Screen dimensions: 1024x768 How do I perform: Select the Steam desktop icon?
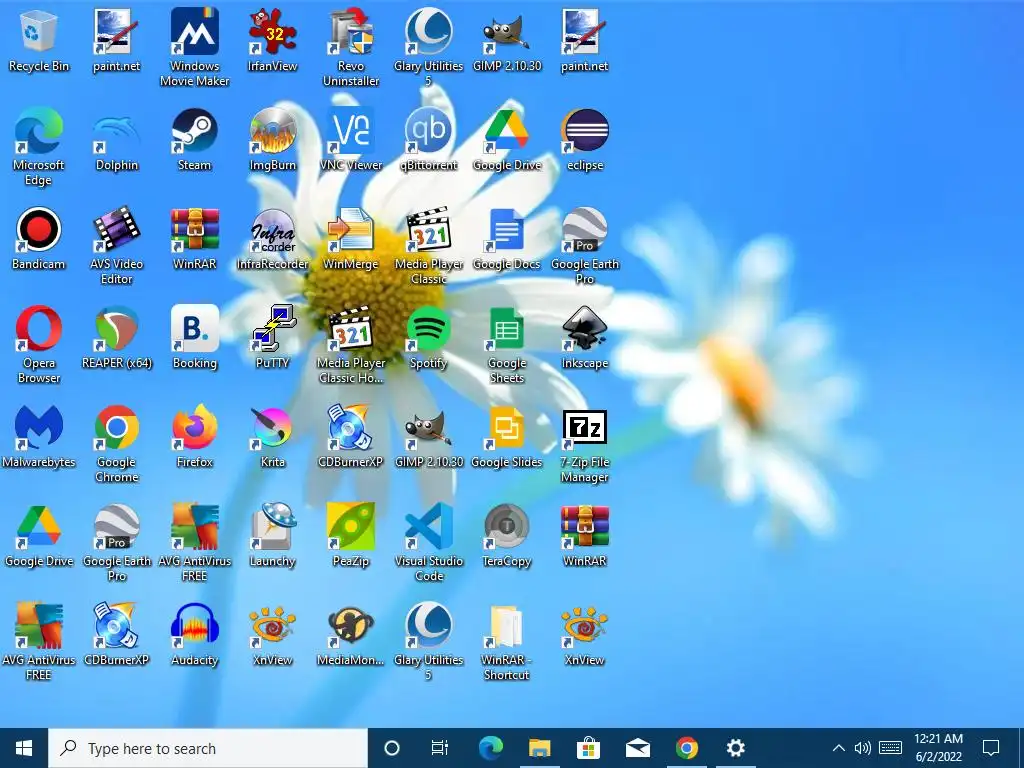195,140
